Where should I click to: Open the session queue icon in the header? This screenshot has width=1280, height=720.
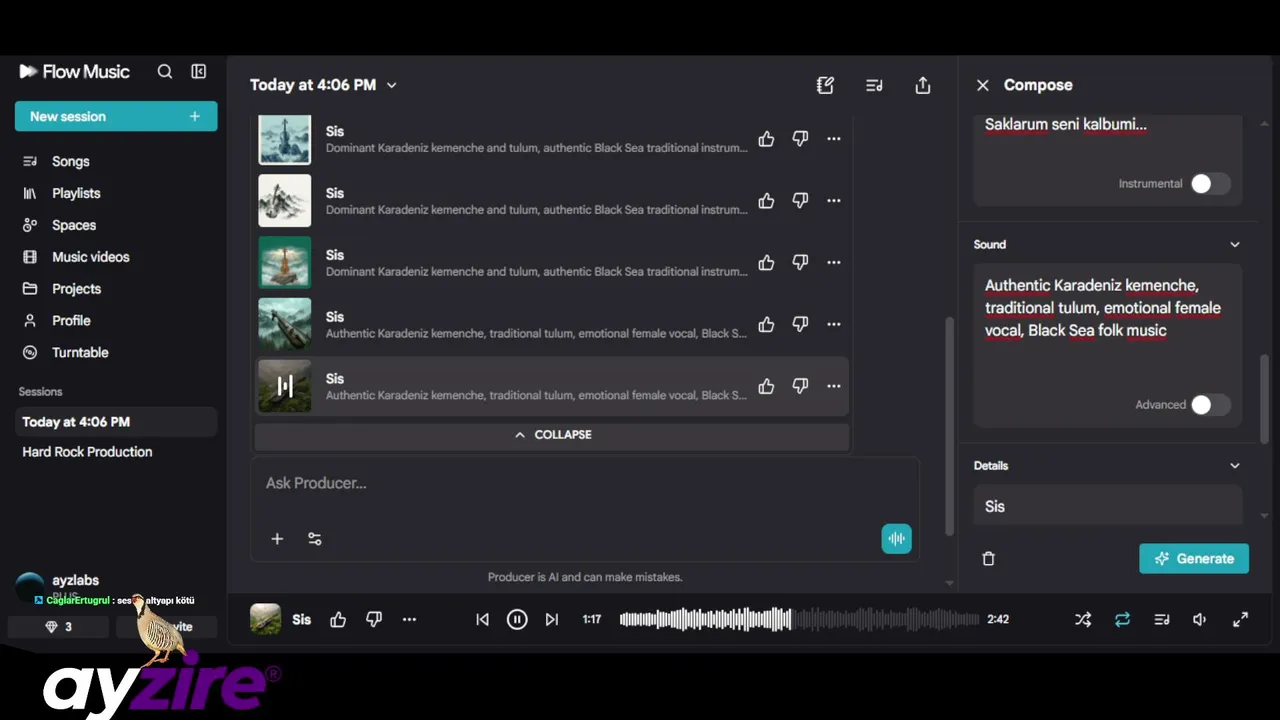click(874, 85)
